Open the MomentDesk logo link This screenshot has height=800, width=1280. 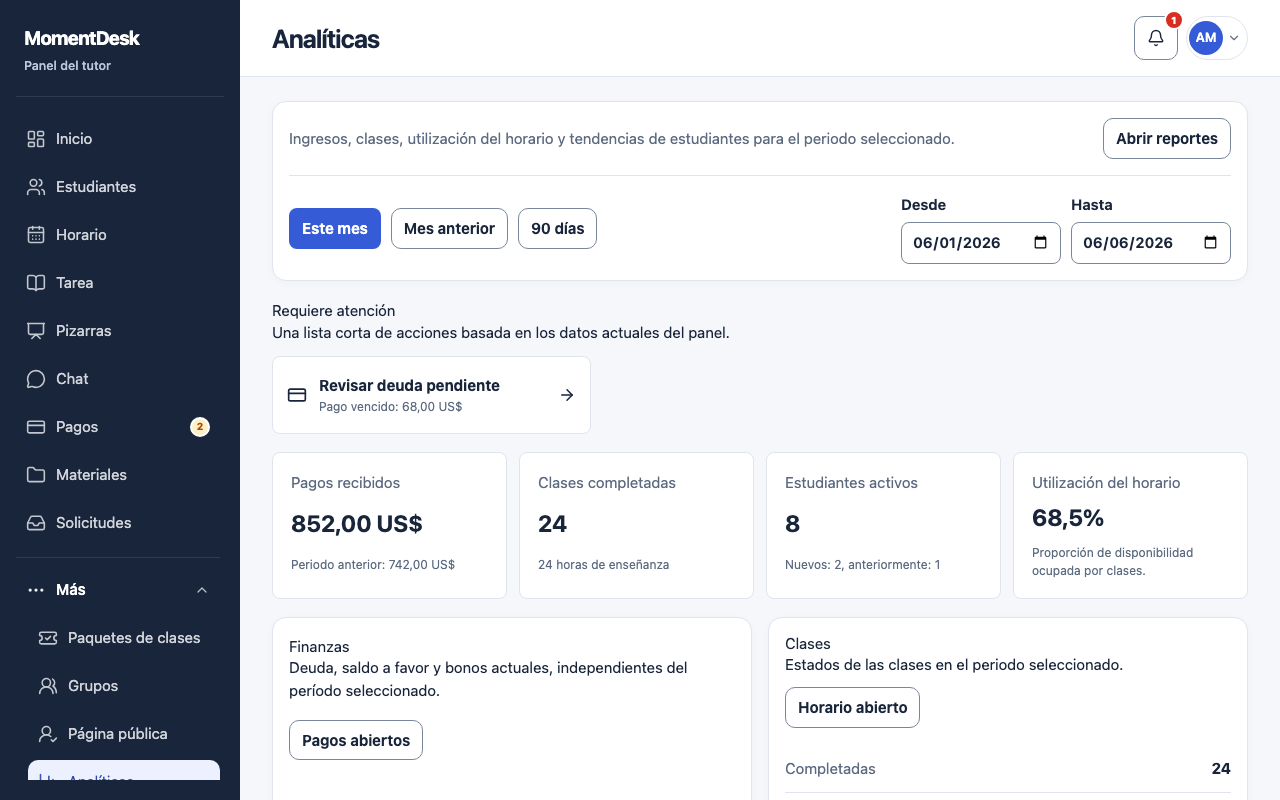[82, 38]
